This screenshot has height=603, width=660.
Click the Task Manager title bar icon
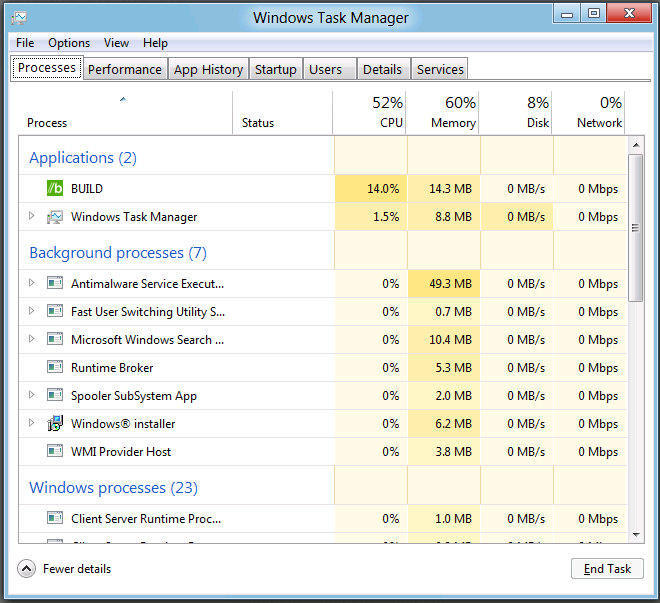tap(19, 18)
